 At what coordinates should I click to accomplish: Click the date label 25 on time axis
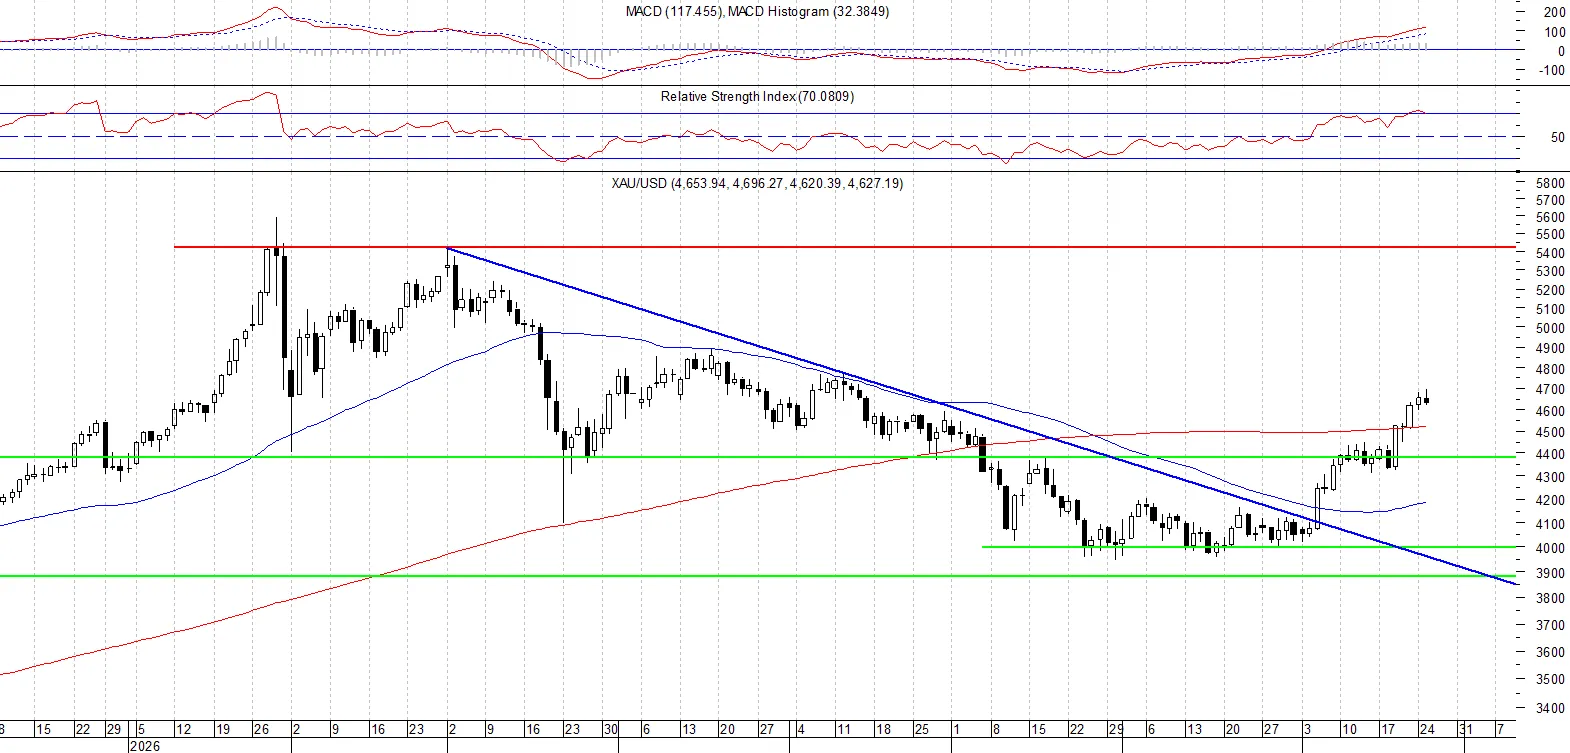(922, 730)
